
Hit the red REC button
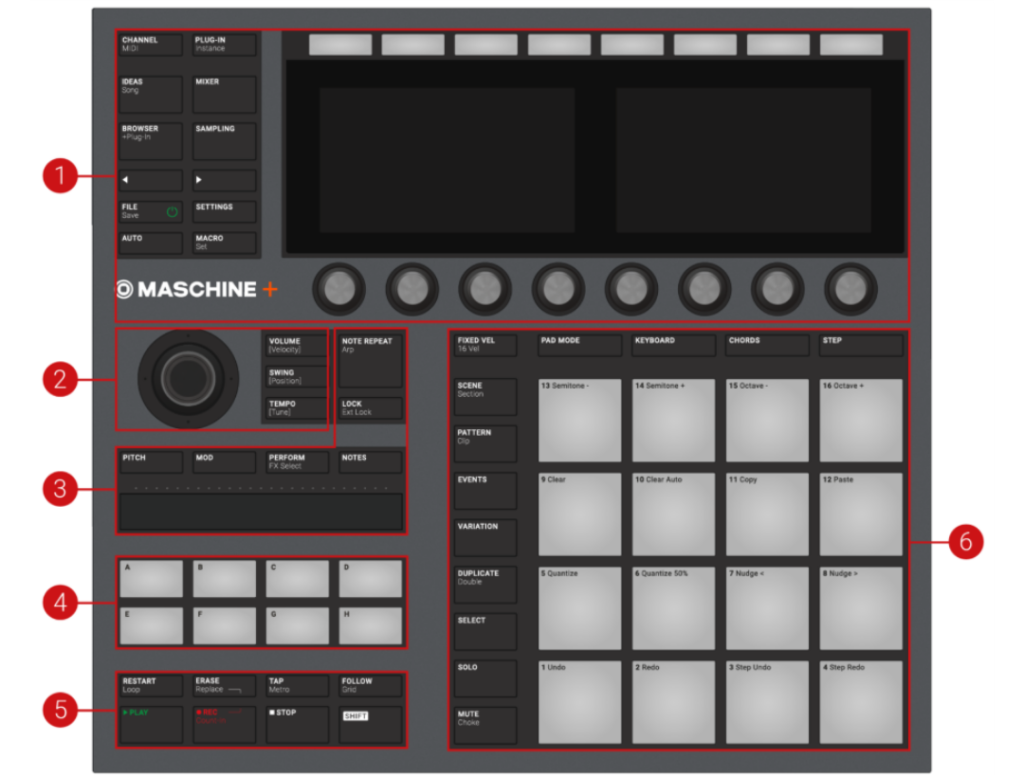click(224, 724)
